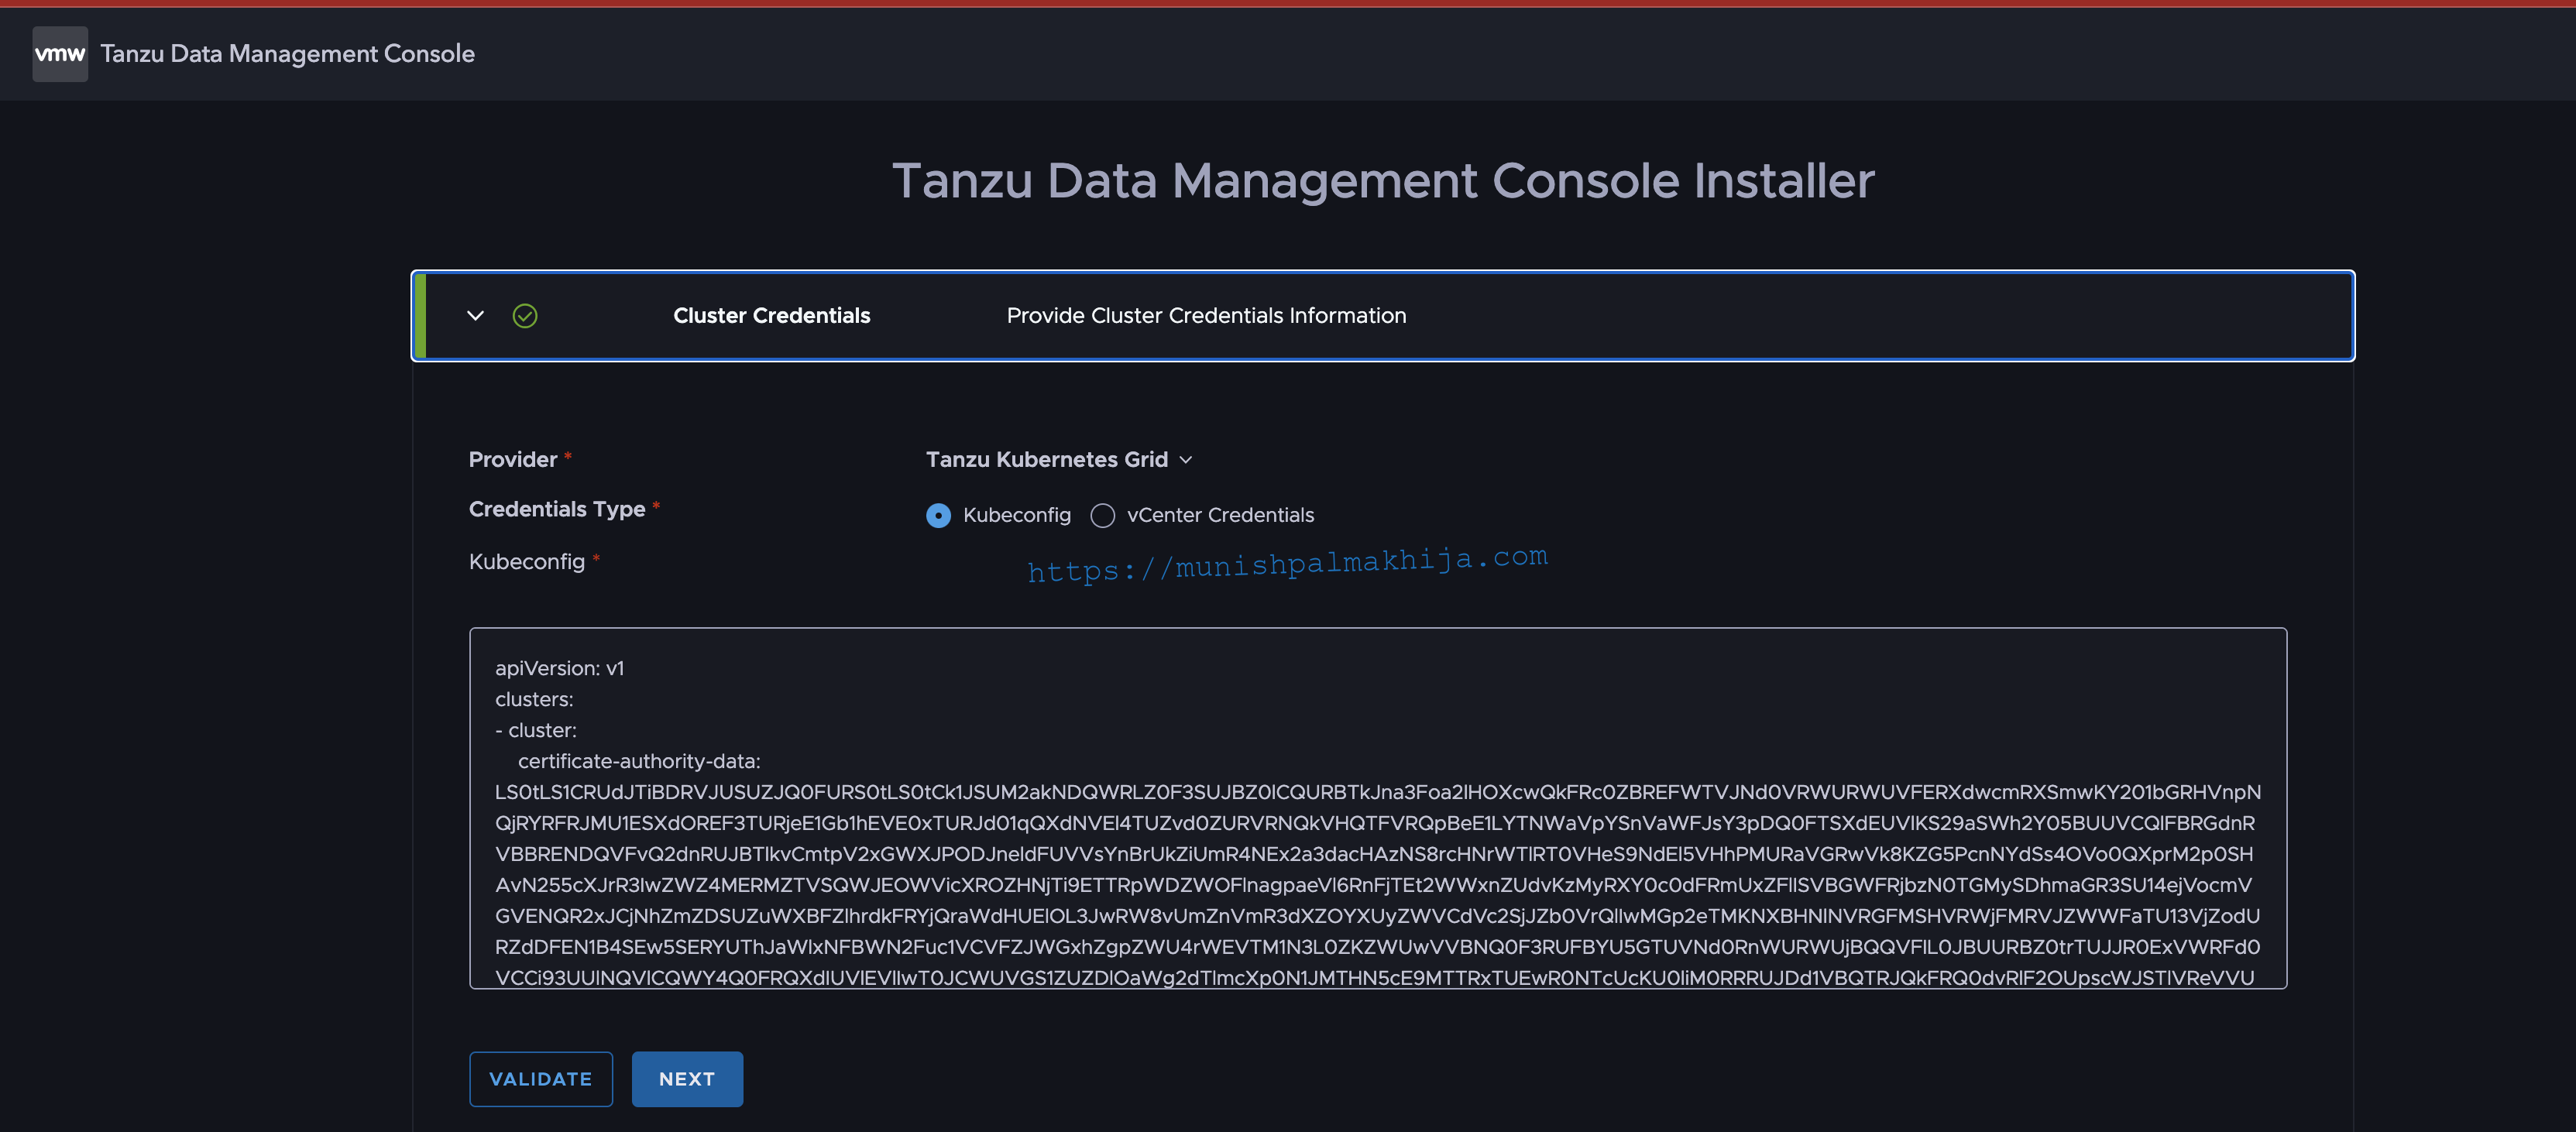Select the vCenter Credentials radio button
Viewport: 2576px width, 1132px height.
1103,515
